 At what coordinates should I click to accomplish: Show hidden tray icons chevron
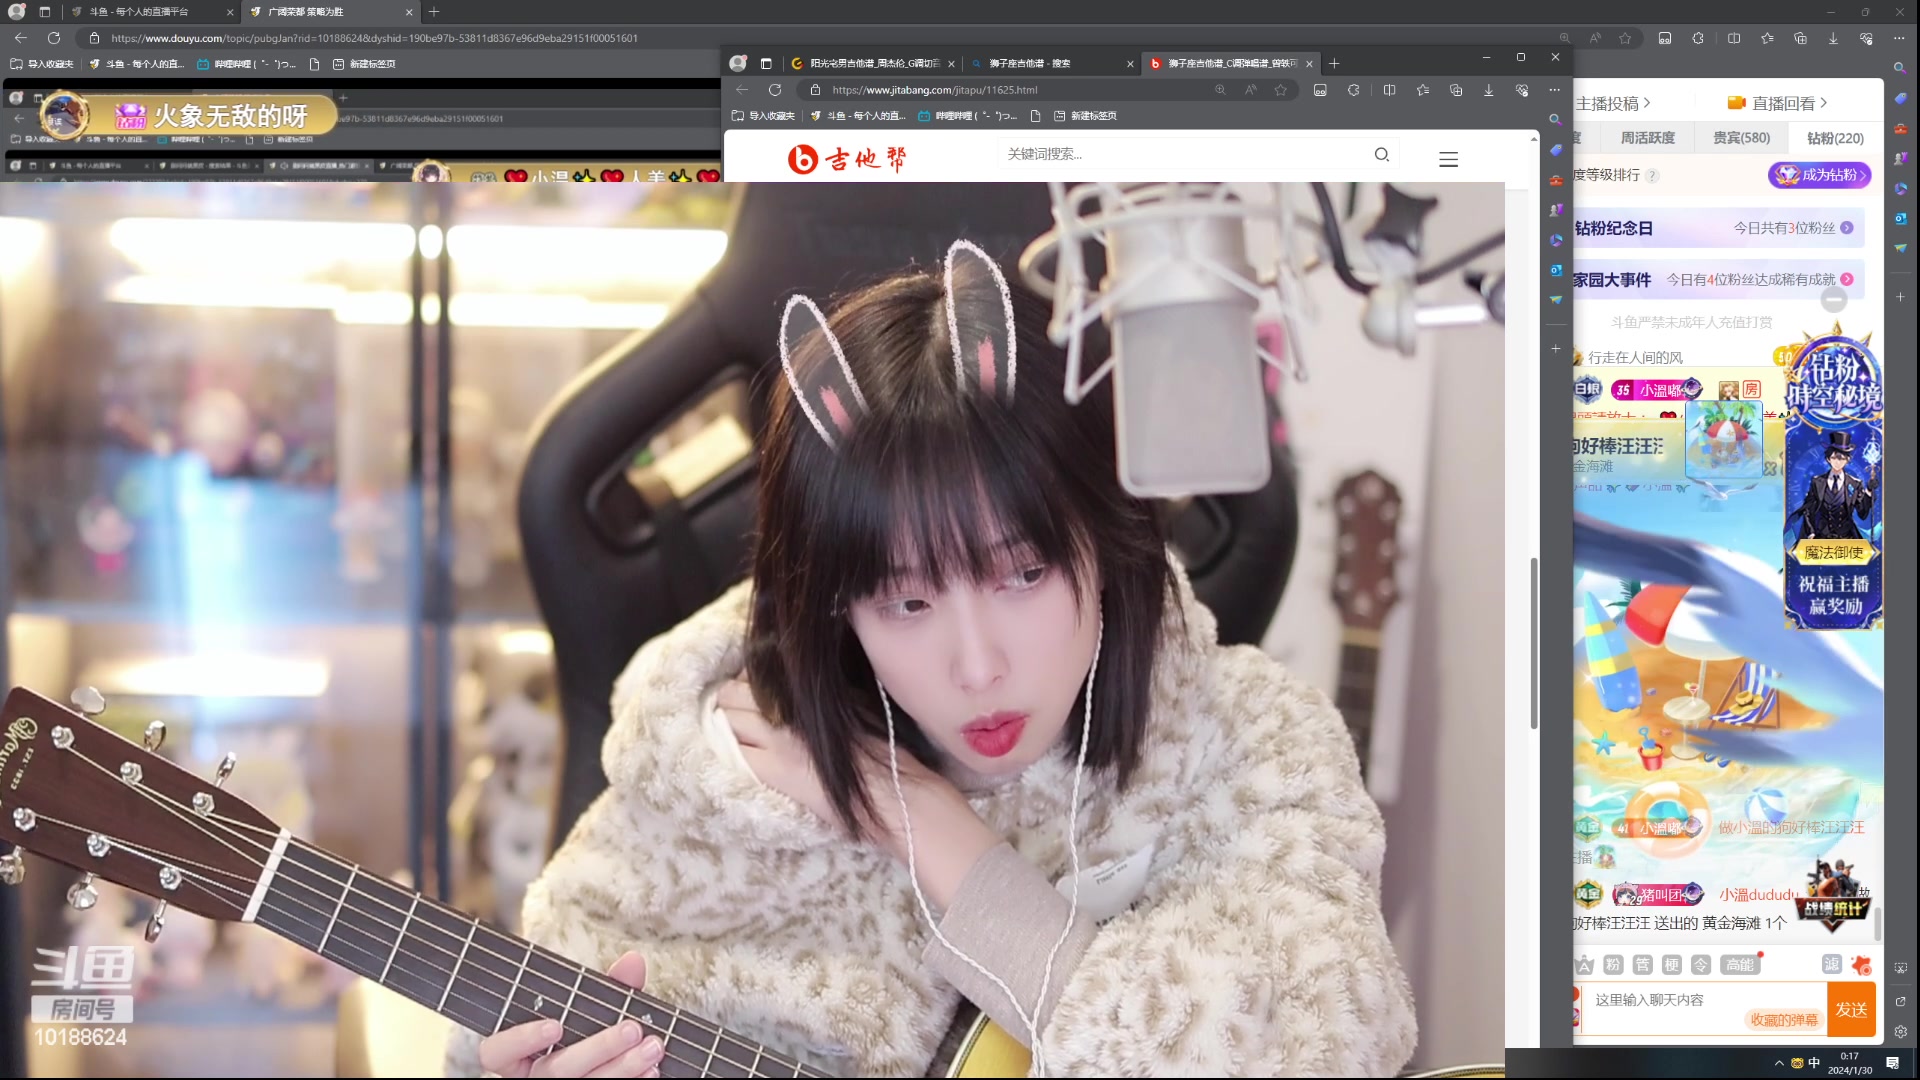[x=1778, y=1063]
